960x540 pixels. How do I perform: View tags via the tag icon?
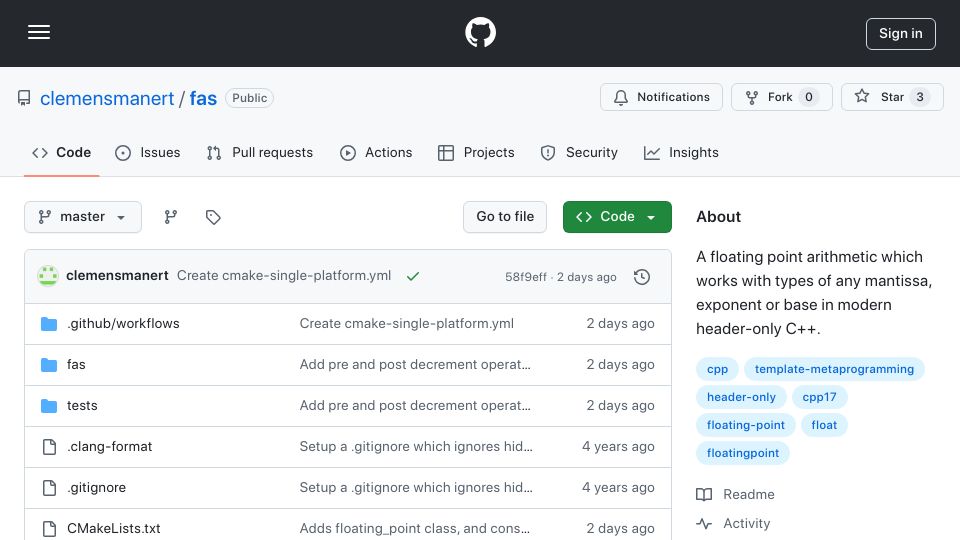click(213, 217)
